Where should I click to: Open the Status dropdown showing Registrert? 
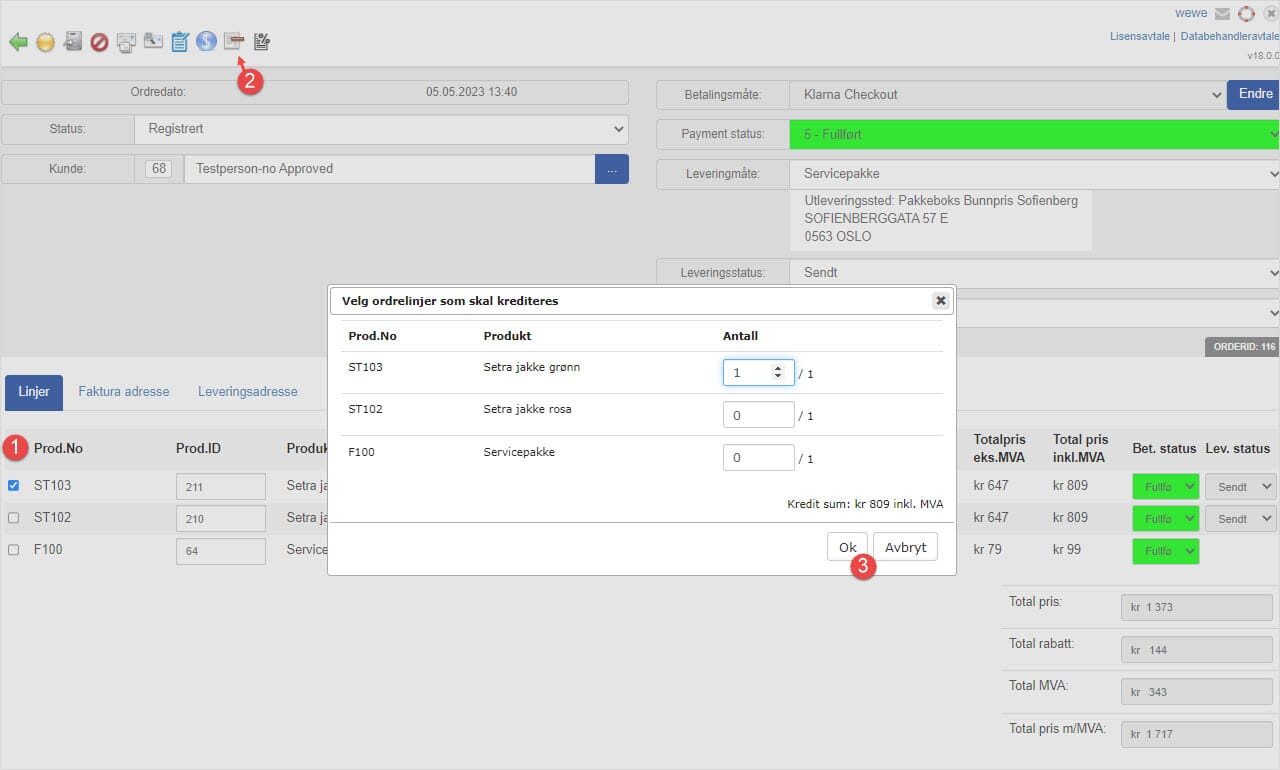coord(380,129)
